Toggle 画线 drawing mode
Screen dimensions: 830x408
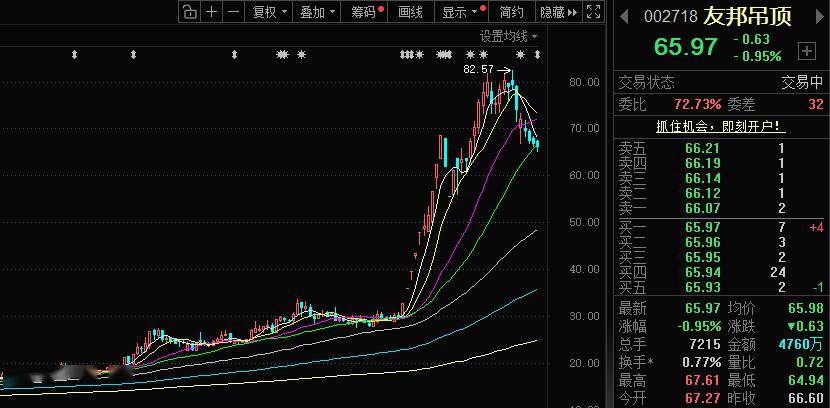411,12
